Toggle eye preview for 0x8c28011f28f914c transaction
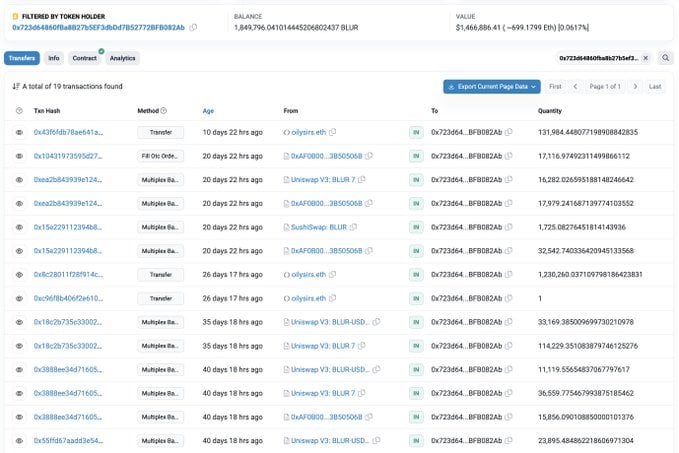The height and width of the screenshot is (453, 679). click(x=19, y=274)
